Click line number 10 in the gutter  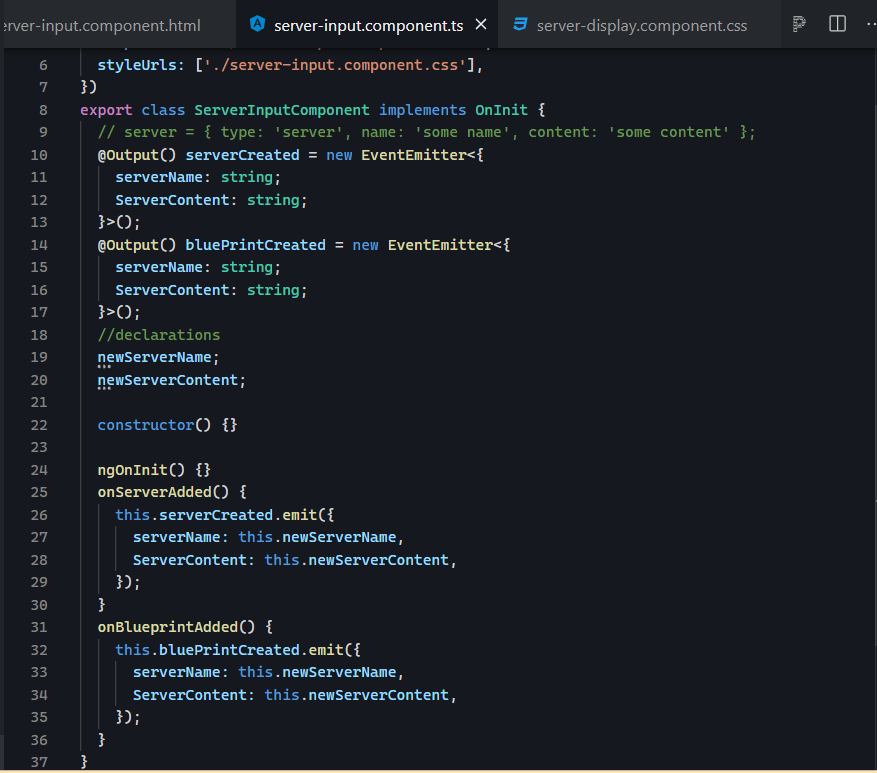[x=38, y=154]
